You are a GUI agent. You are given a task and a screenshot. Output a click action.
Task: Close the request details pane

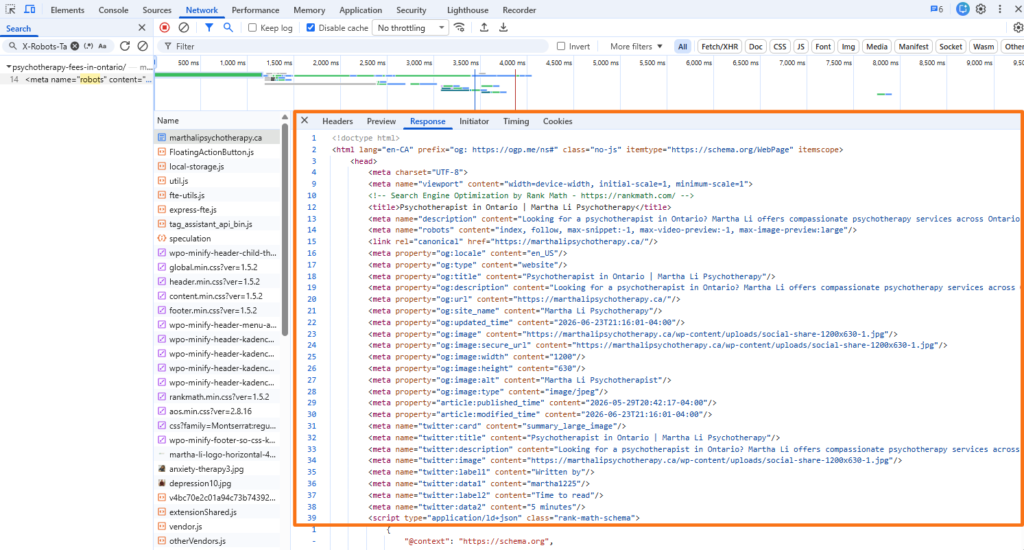[x=304, y=121]
